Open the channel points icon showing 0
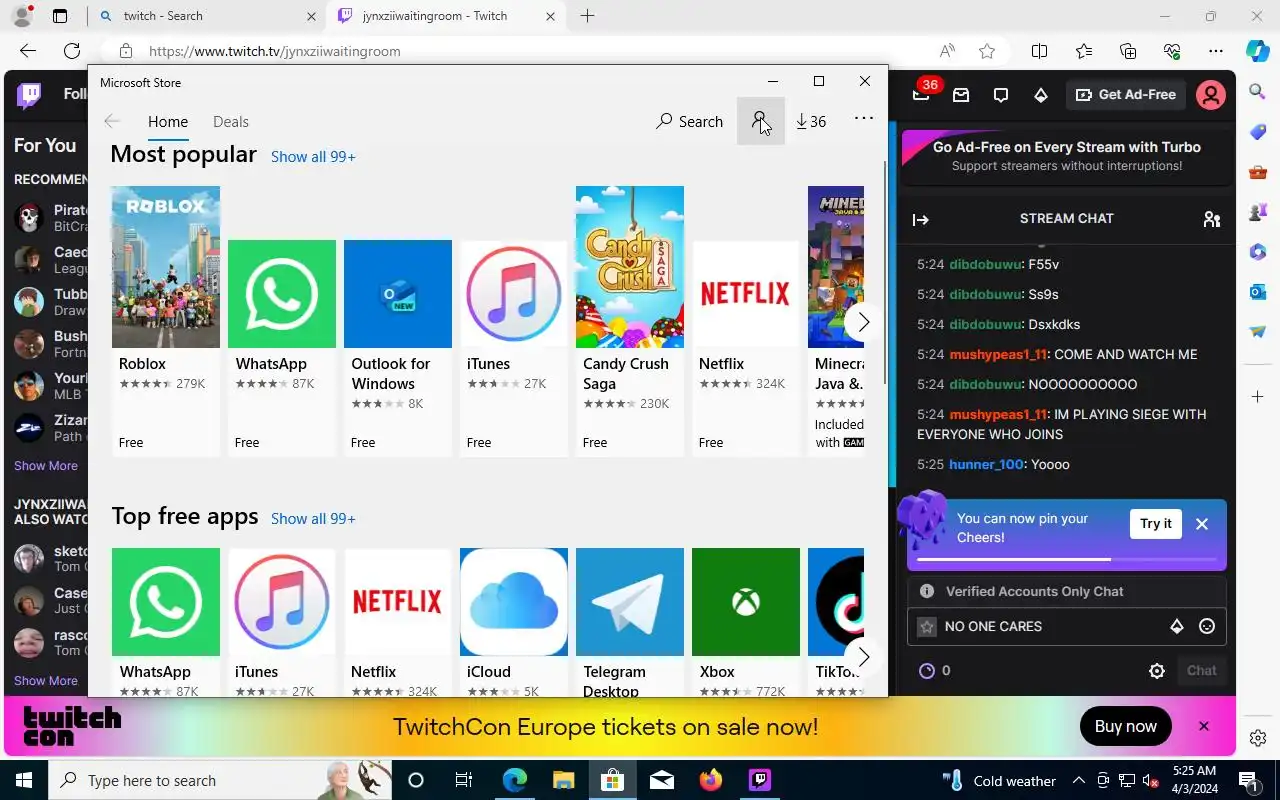The image size is (1280, 800). click(x=934, y=671)
